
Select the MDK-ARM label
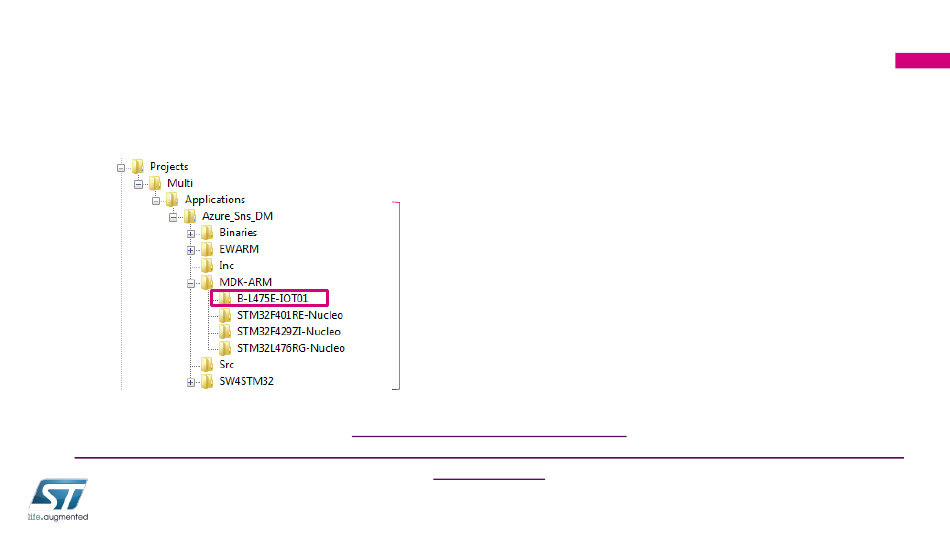pos(245,282)
